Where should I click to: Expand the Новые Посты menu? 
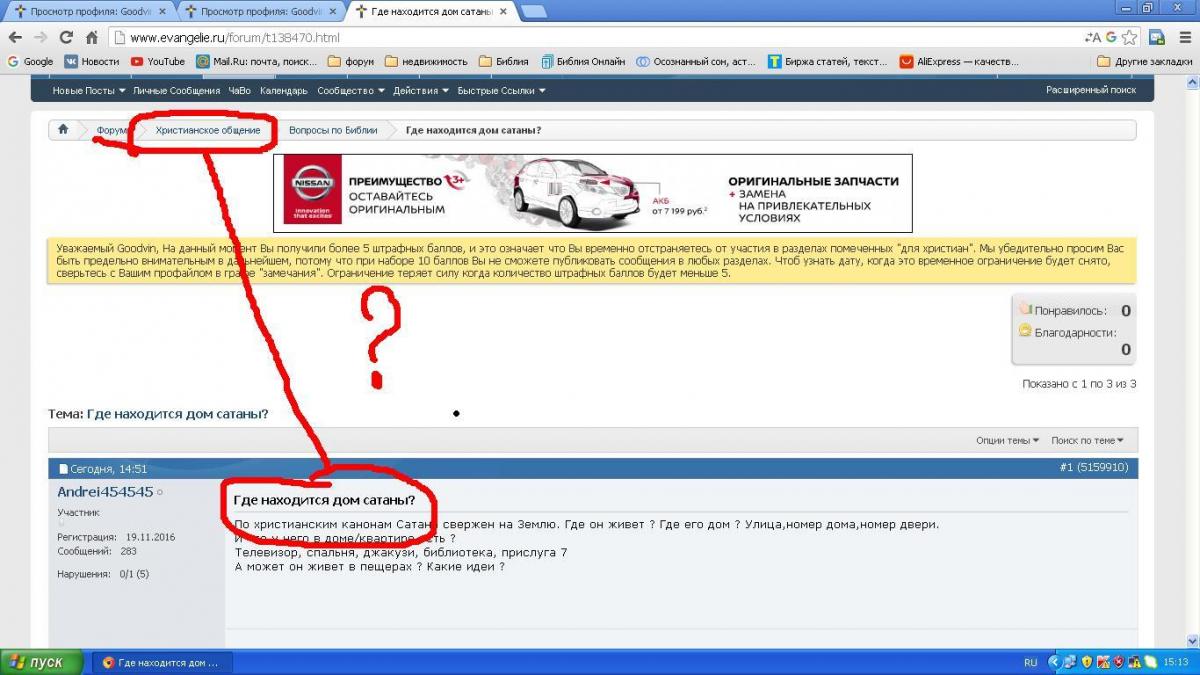[x=88, y=90]
